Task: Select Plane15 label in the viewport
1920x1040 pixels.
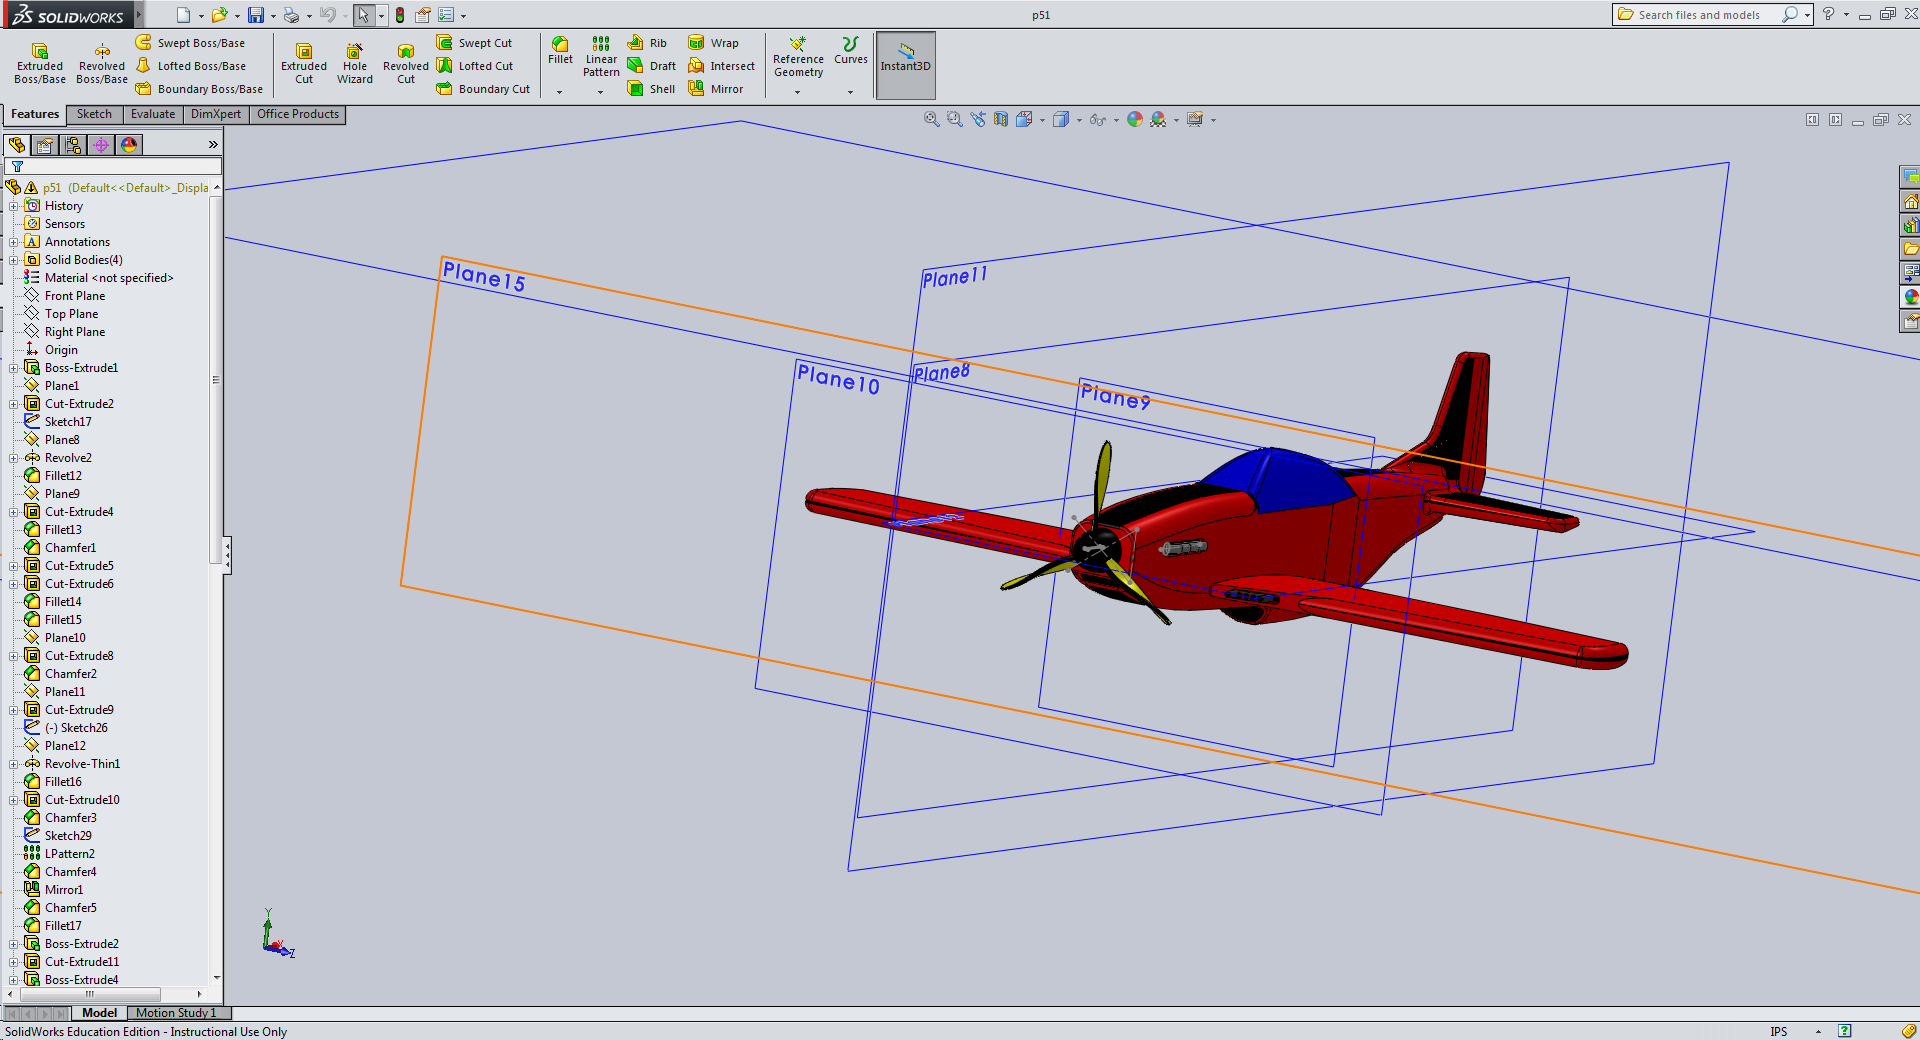Action: pyautogui.click(x=484, y=277)
